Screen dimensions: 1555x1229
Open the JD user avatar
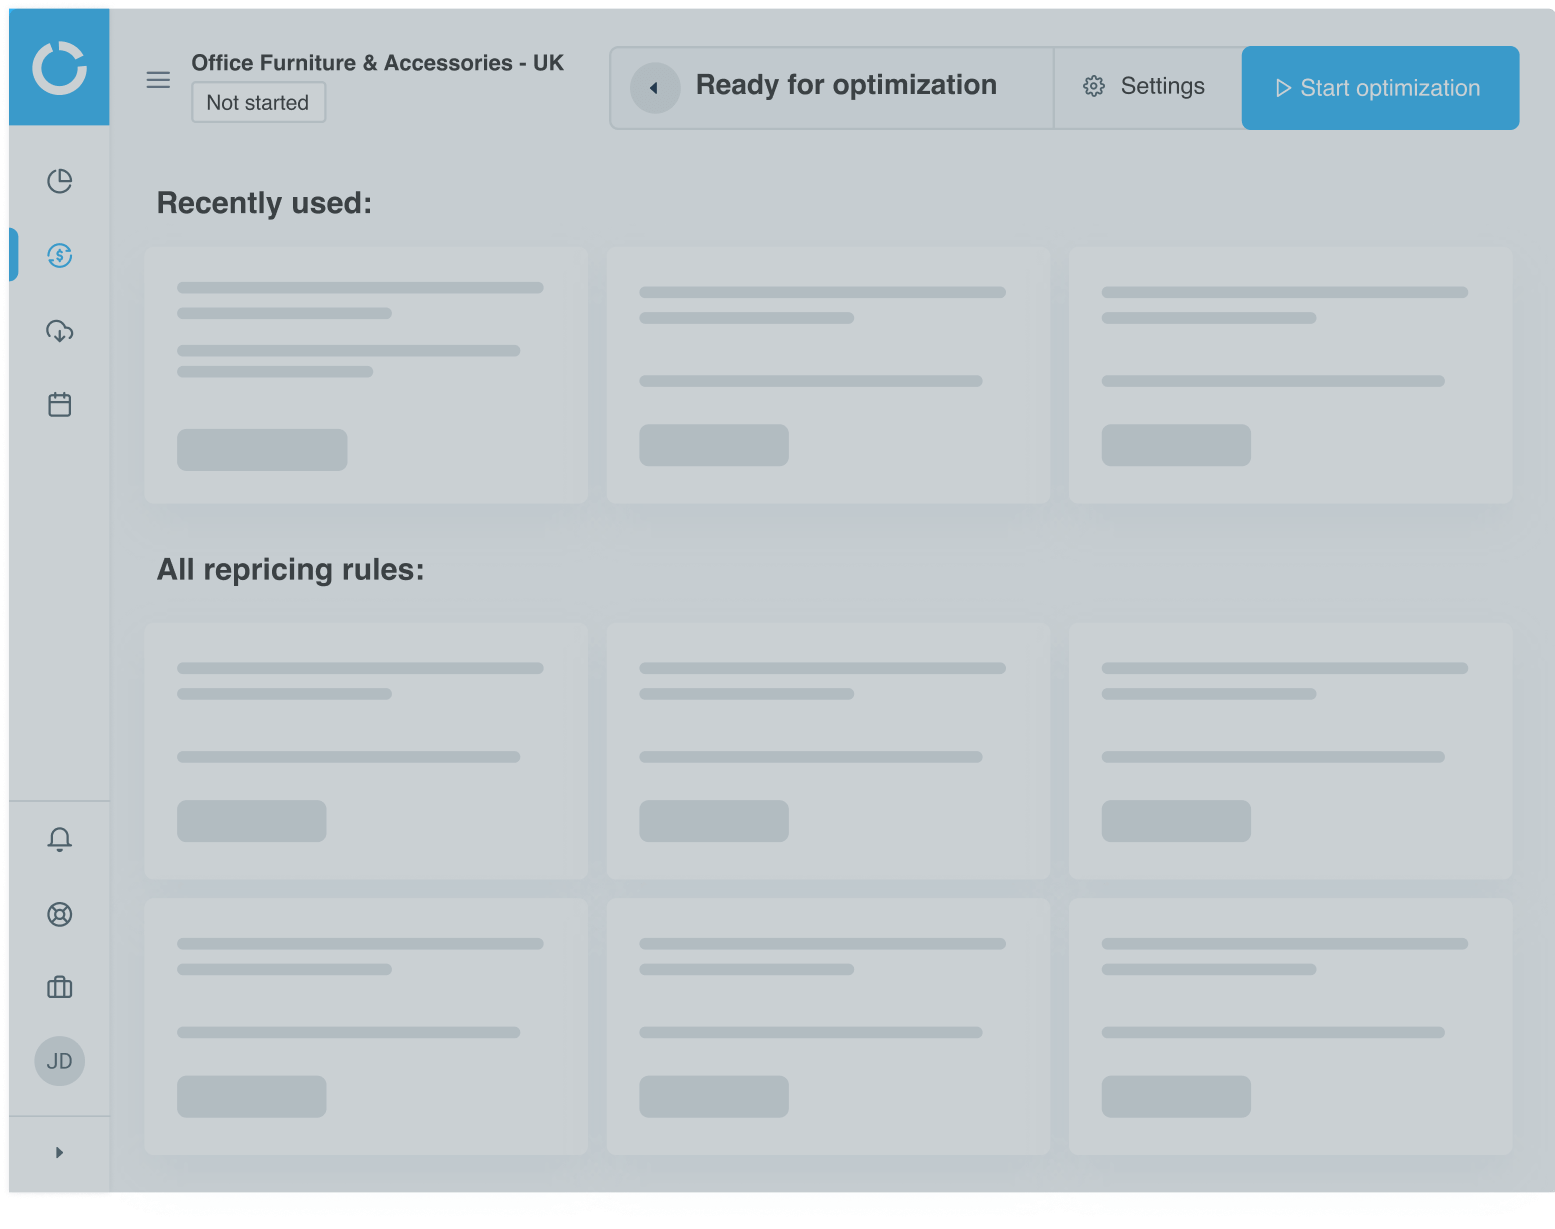[x=60, y=1061]
